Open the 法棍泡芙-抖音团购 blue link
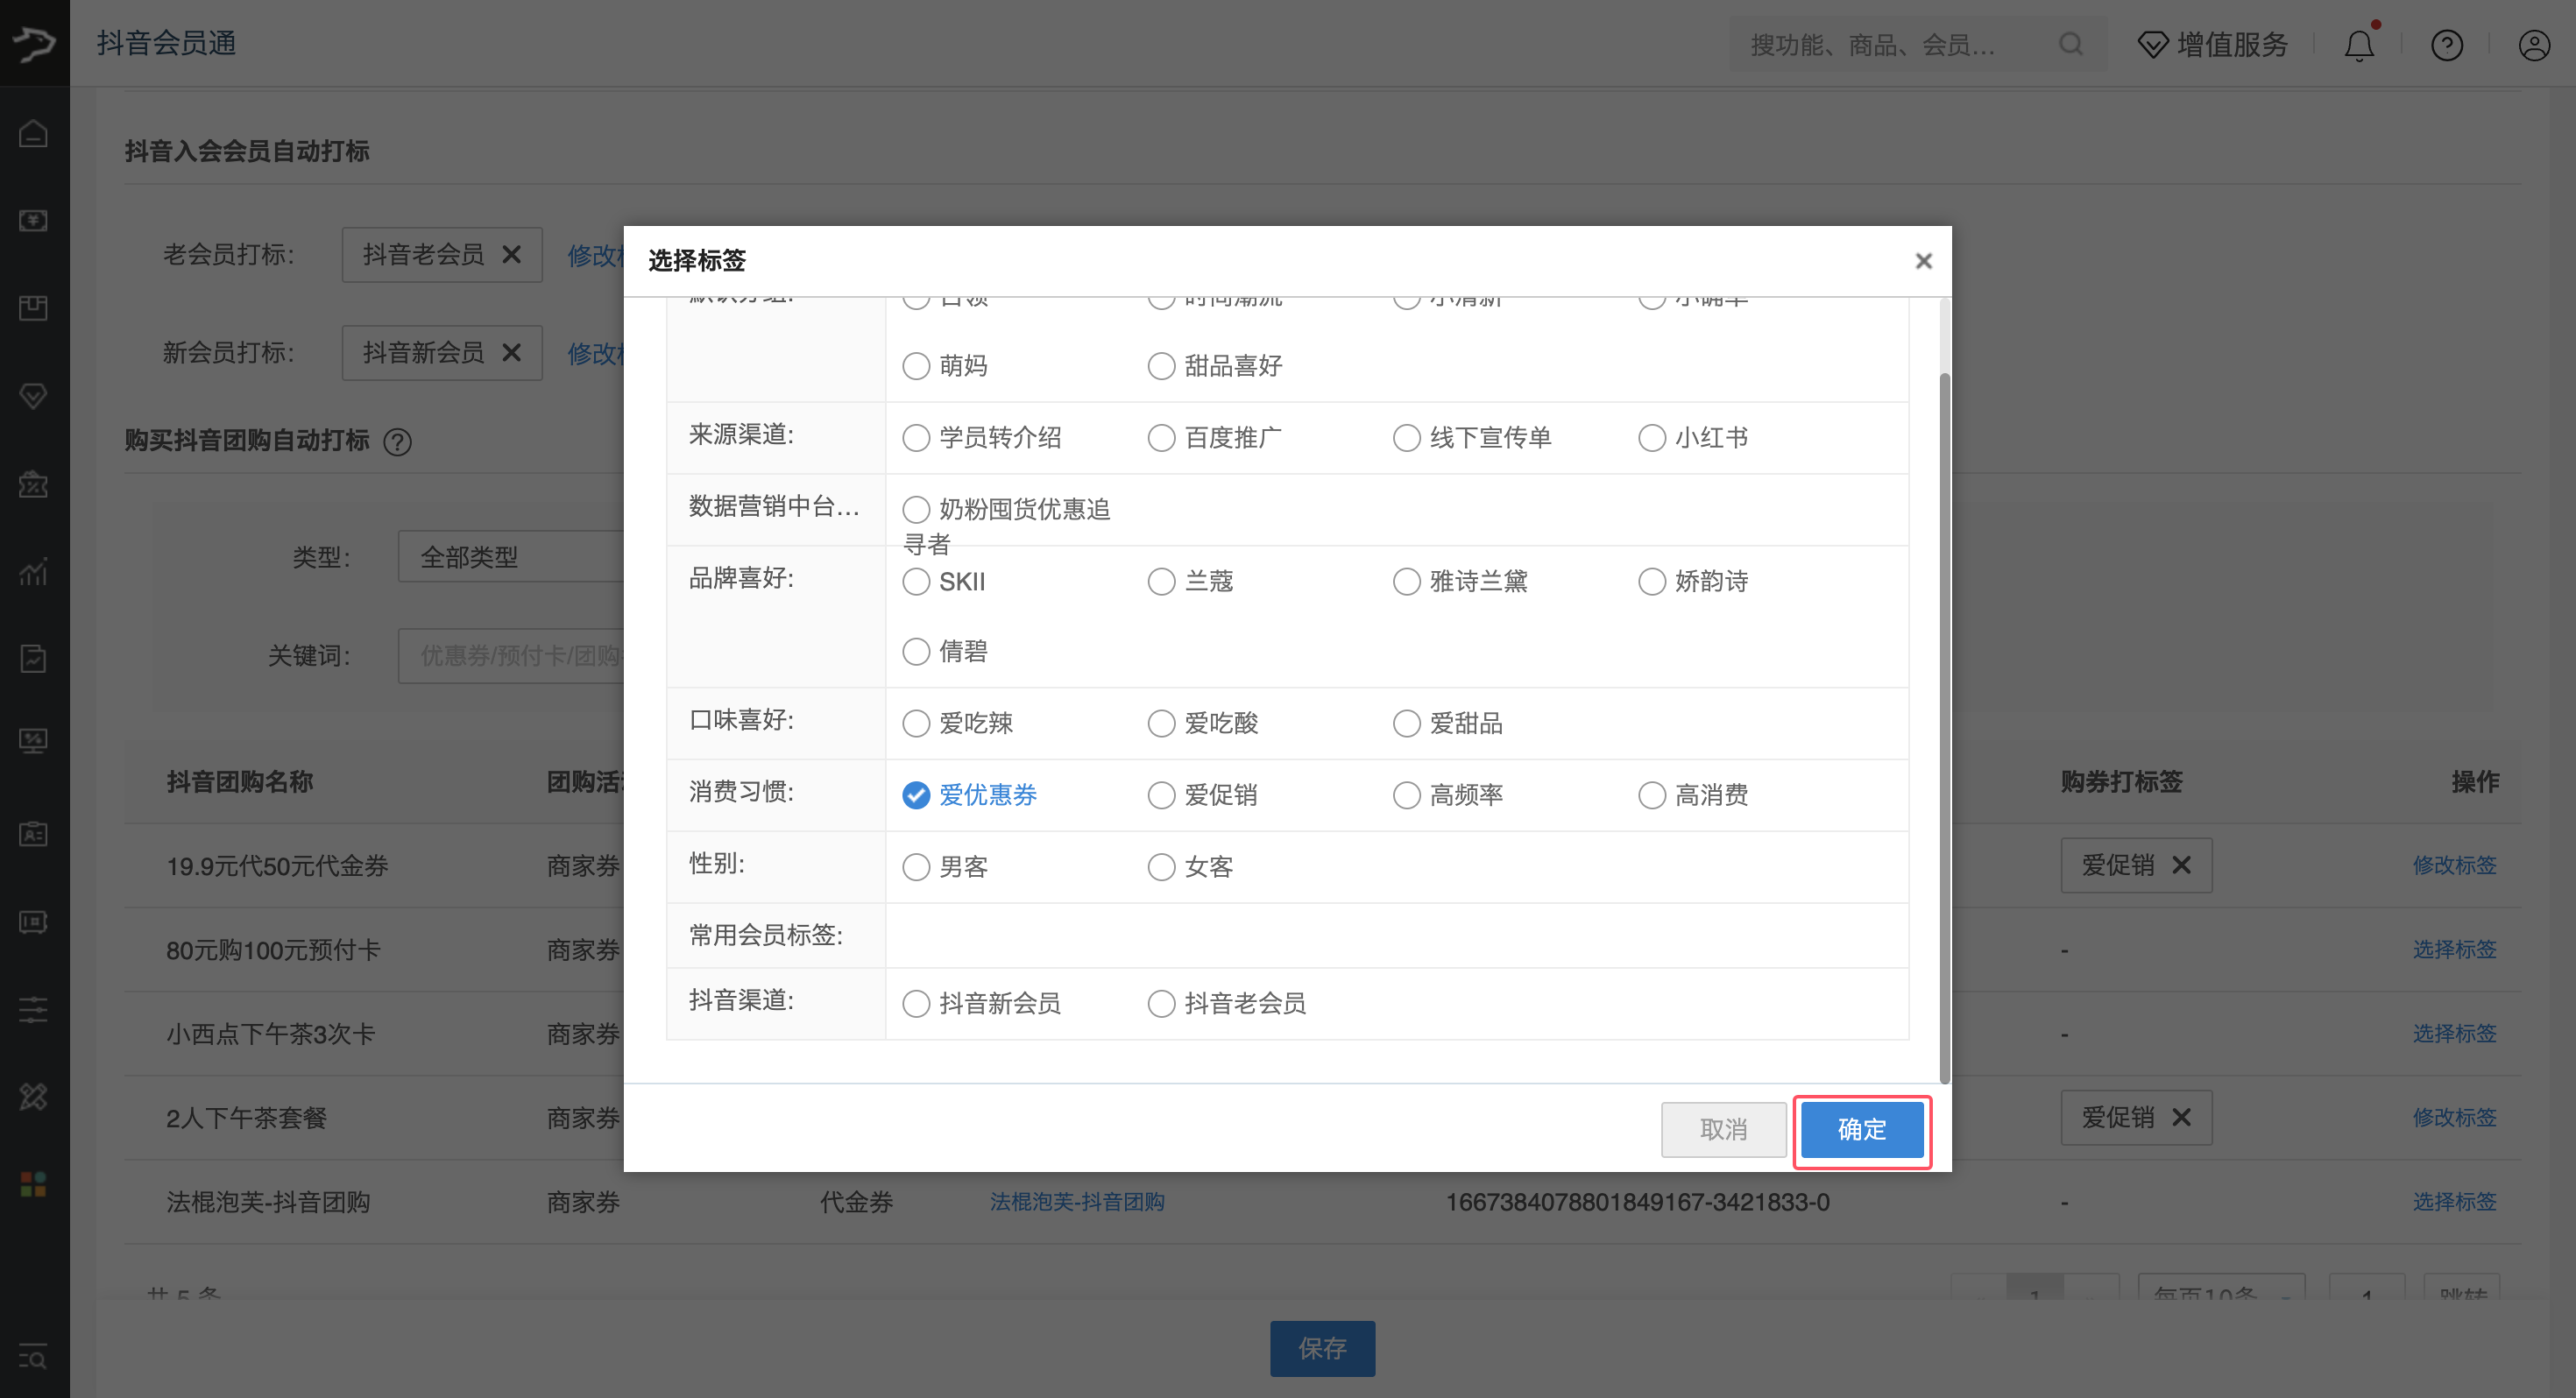Viewport: 2576px width, 1398px height. tap(1077, 1202)
